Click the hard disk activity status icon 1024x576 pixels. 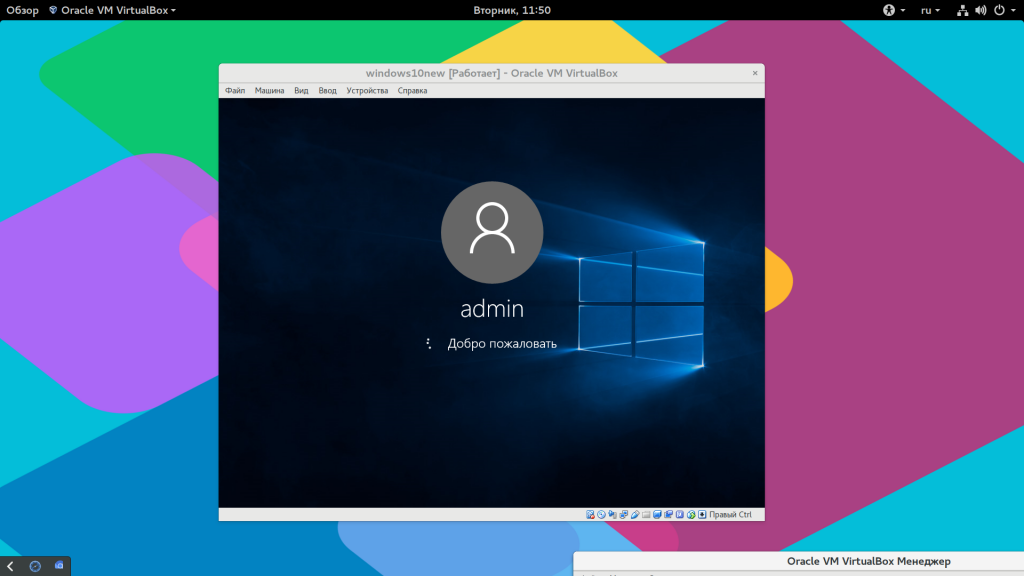pyautogui.click(x=591, y=514)
